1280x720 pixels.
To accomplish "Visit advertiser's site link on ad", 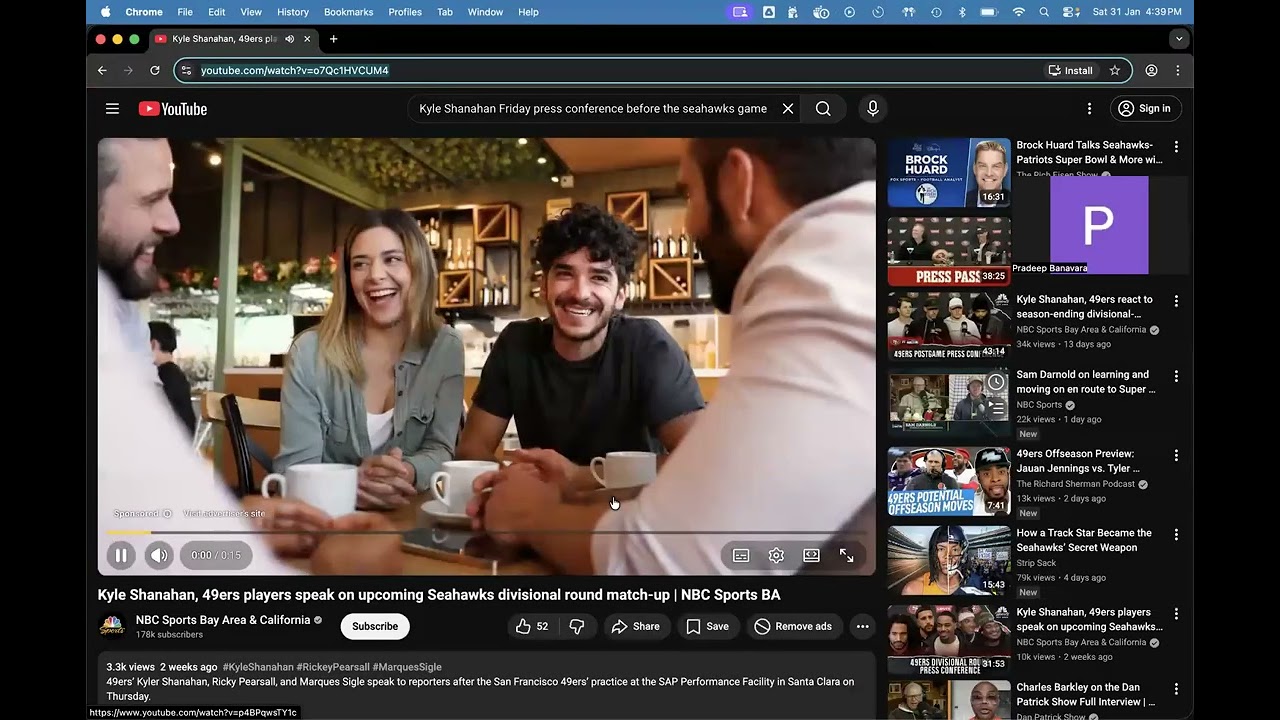I will (x=224, y=514).
